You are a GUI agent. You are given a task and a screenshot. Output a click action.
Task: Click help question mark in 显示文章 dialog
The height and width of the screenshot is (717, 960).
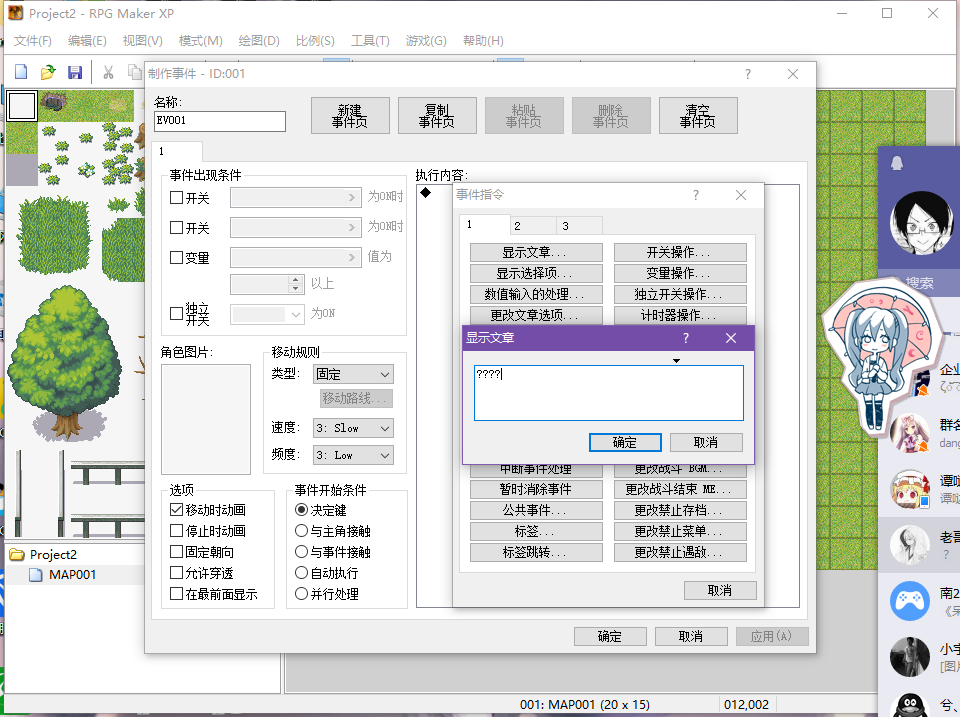pos(686,338)
